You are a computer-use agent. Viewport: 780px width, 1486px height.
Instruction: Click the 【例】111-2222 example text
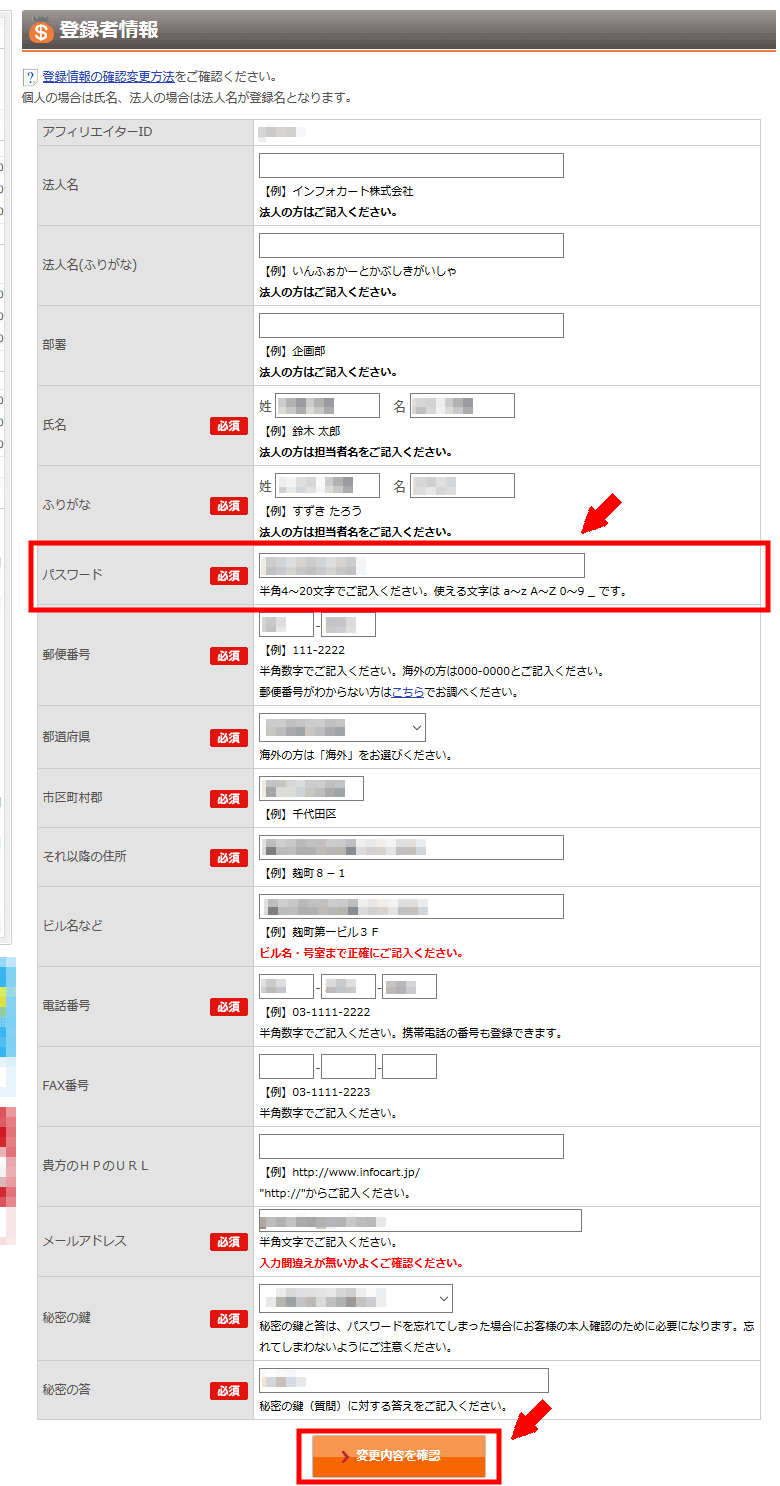click(302, 650)
